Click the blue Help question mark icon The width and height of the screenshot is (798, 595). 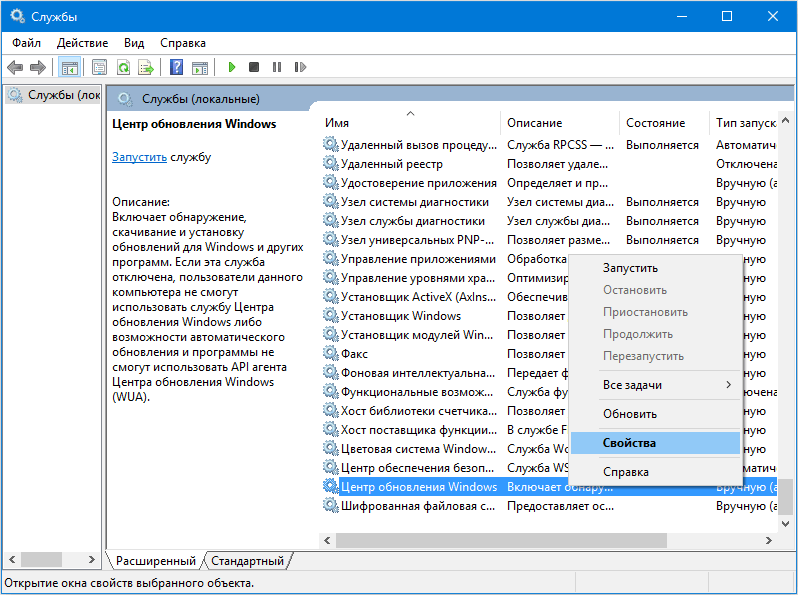pyautogui.click(x=176, y=68)
